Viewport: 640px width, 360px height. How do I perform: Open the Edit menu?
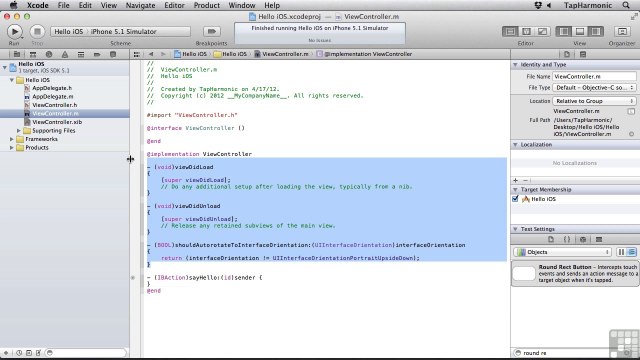coord(85,5)
